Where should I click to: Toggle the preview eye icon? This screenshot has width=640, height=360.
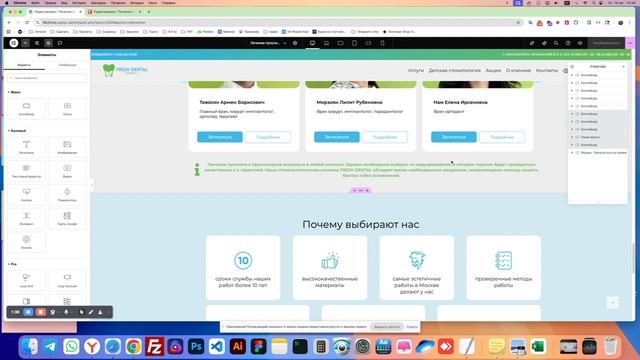(580, 43)
